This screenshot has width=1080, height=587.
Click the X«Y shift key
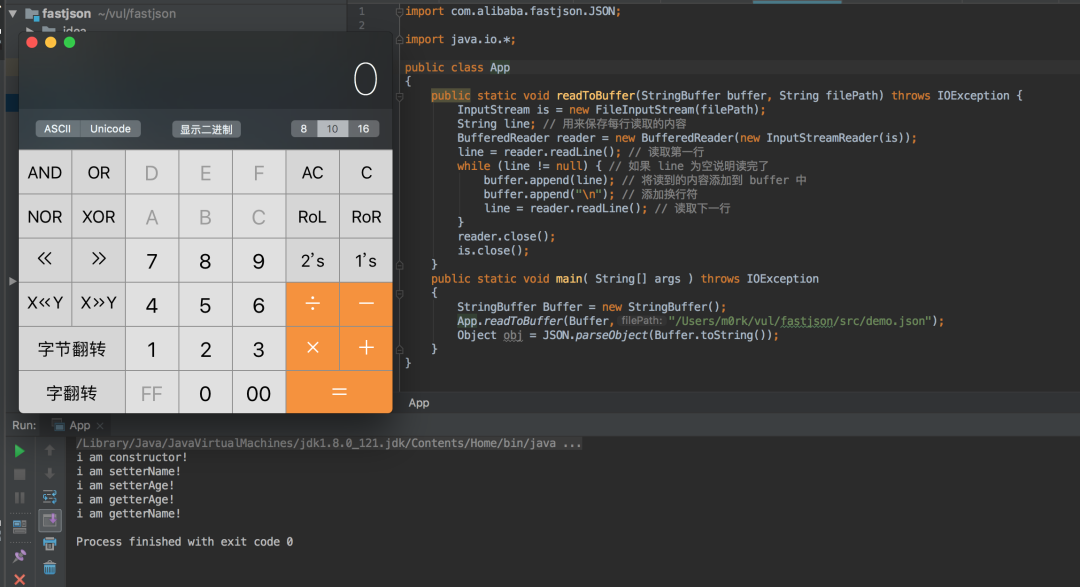pos(45,304)
